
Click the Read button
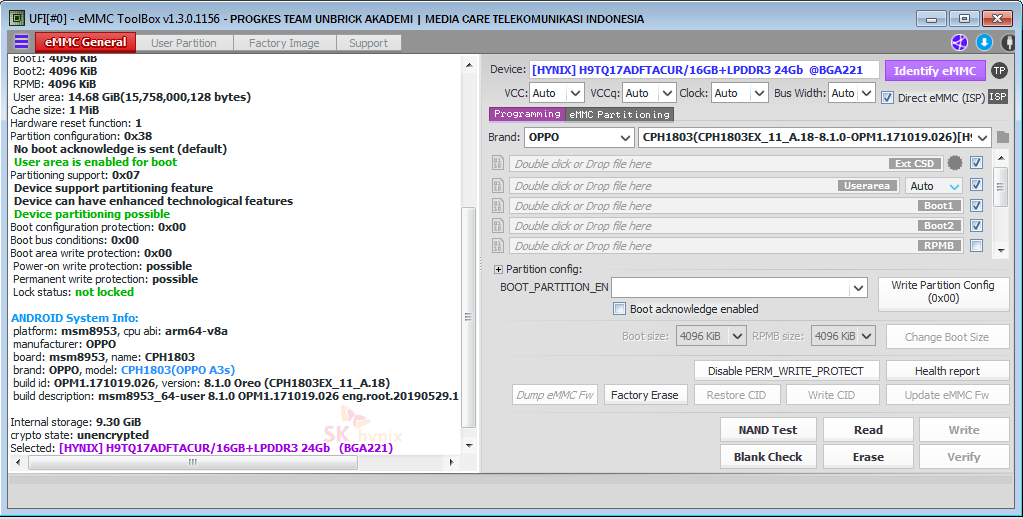coord(868,430)
